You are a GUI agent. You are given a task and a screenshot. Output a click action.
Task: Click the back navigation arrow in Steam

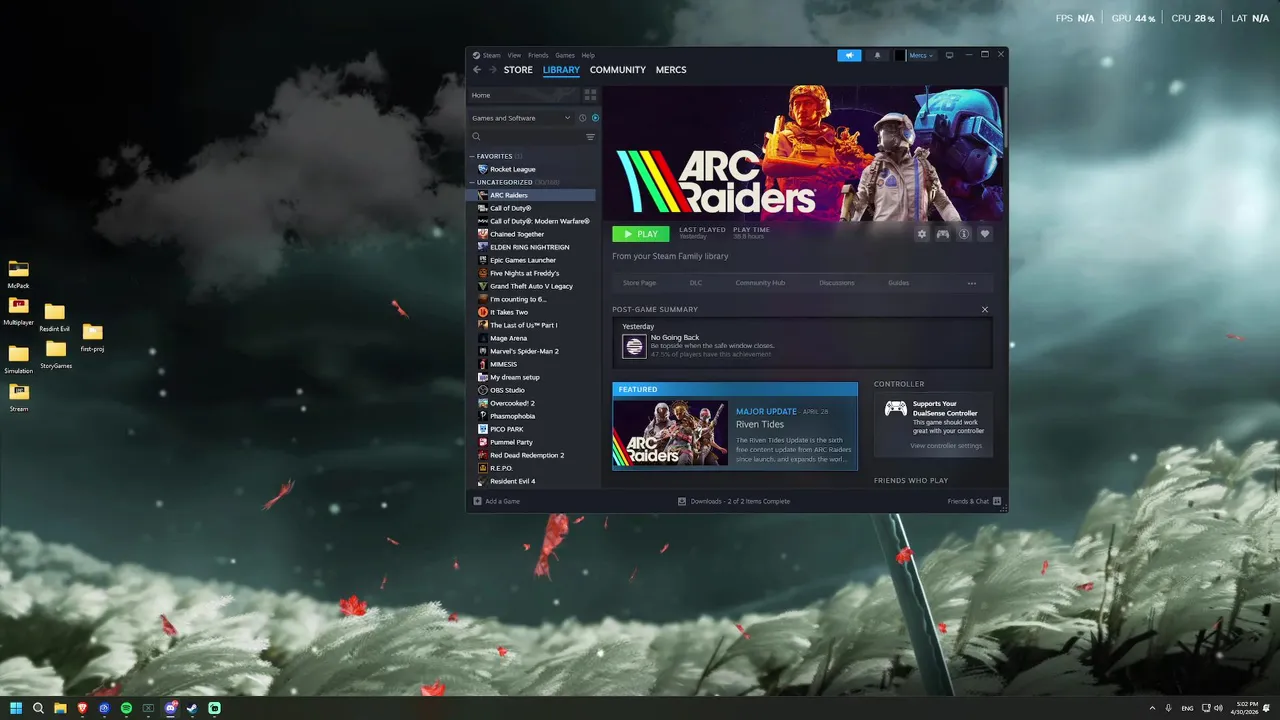[x=477, y=70]
